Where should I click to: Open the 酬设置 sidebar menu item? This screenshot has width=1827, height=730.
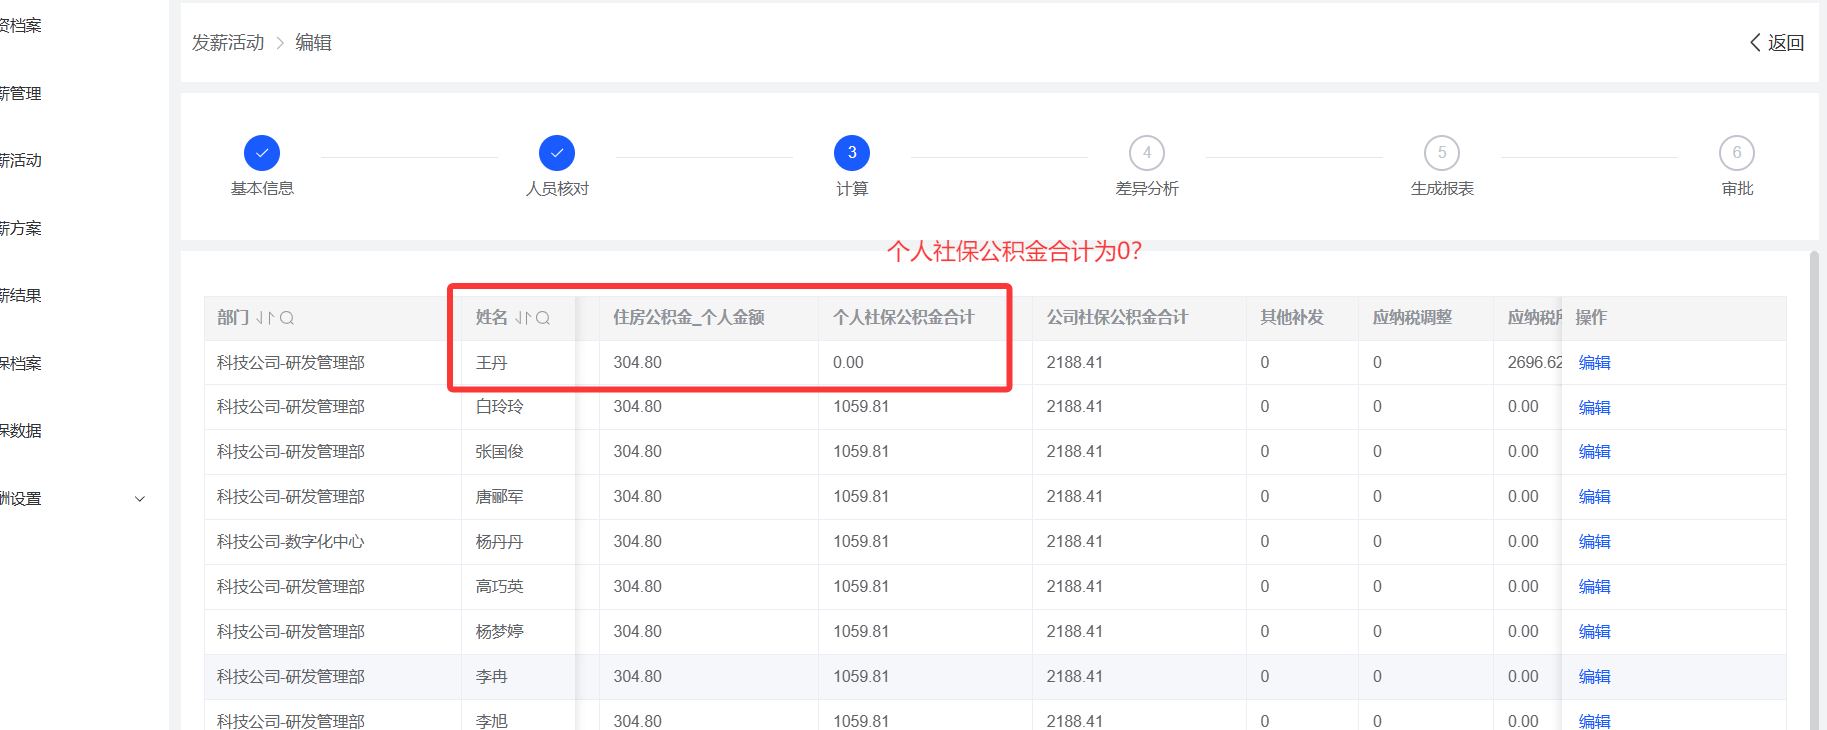(x=20, y=499)
